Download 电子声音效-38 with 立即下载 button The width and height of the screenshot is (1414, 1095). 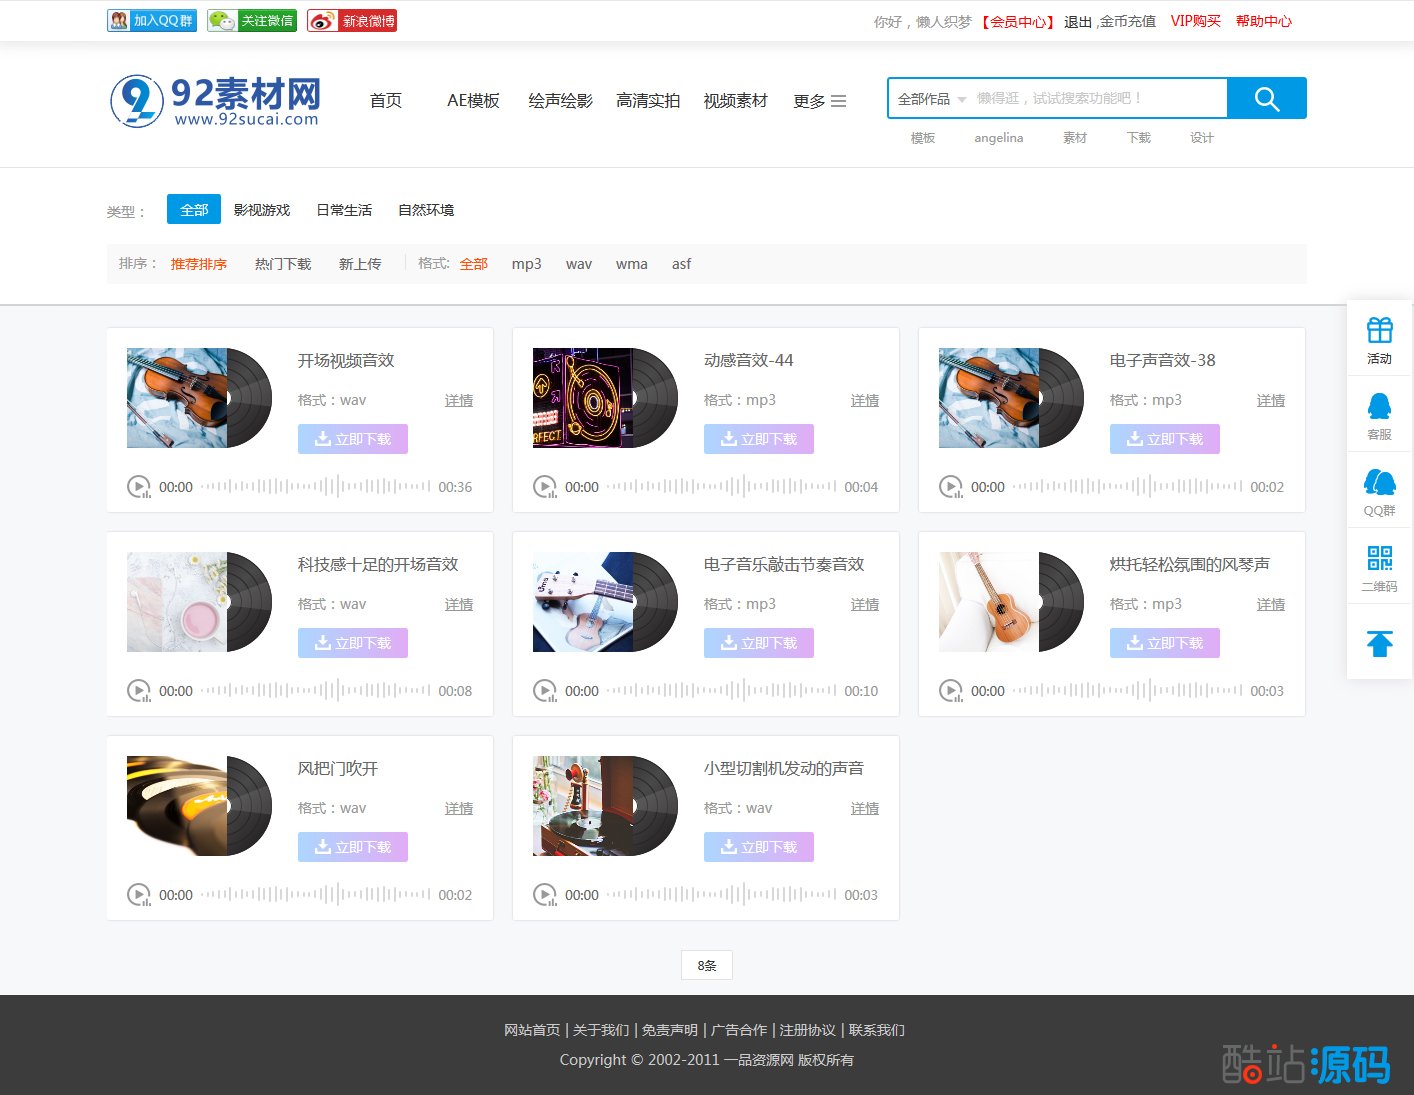pyautogui.click(x=1164, y=439)
